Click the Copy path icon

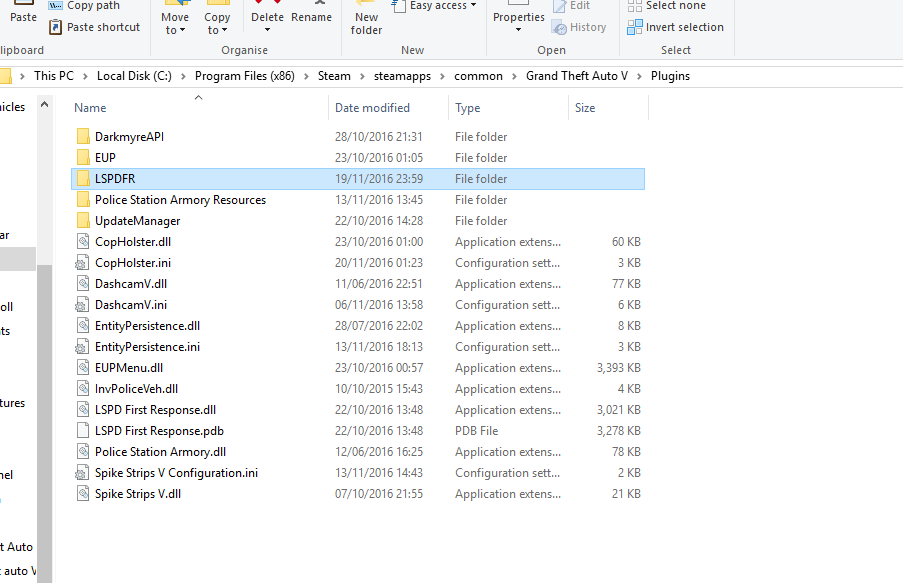point(55,5)
